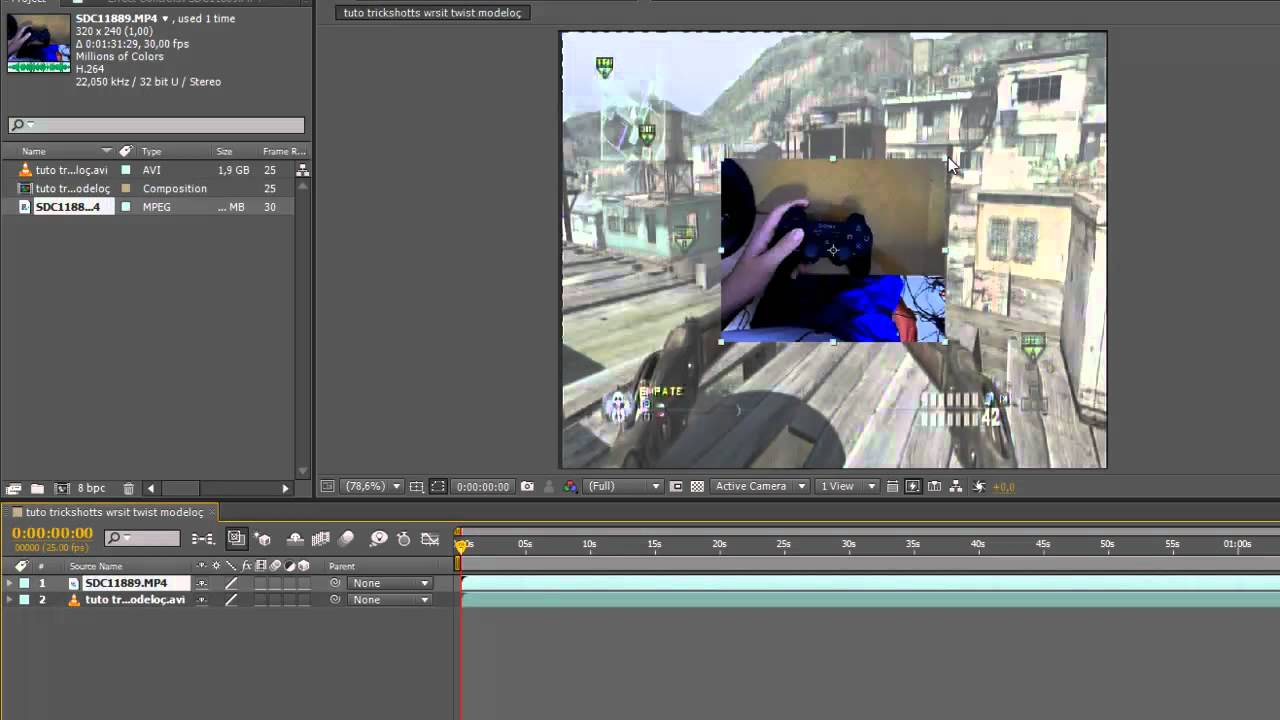The width and height of the screenshot is (1280, 720).
Task: Open the project flowchart view icon
Action: pos(302,170)
